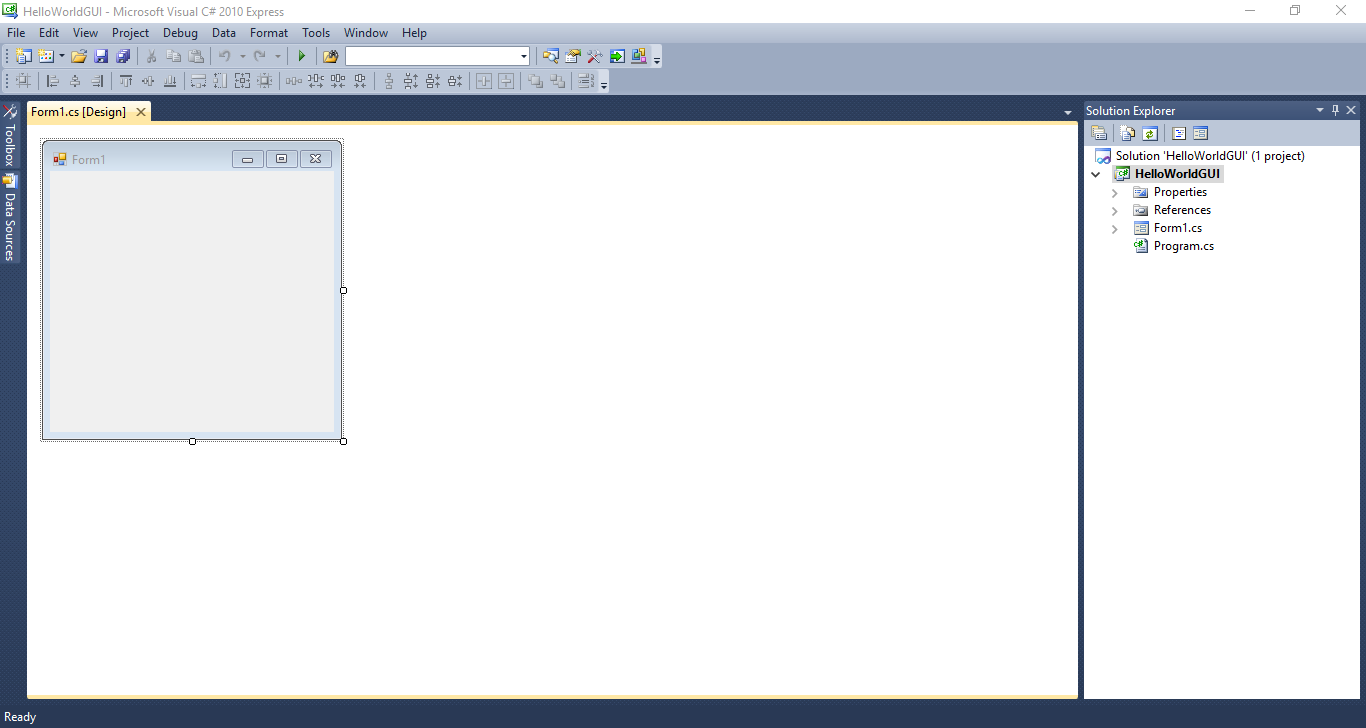Click the Redo arrow icon

[x=260, y=56]
